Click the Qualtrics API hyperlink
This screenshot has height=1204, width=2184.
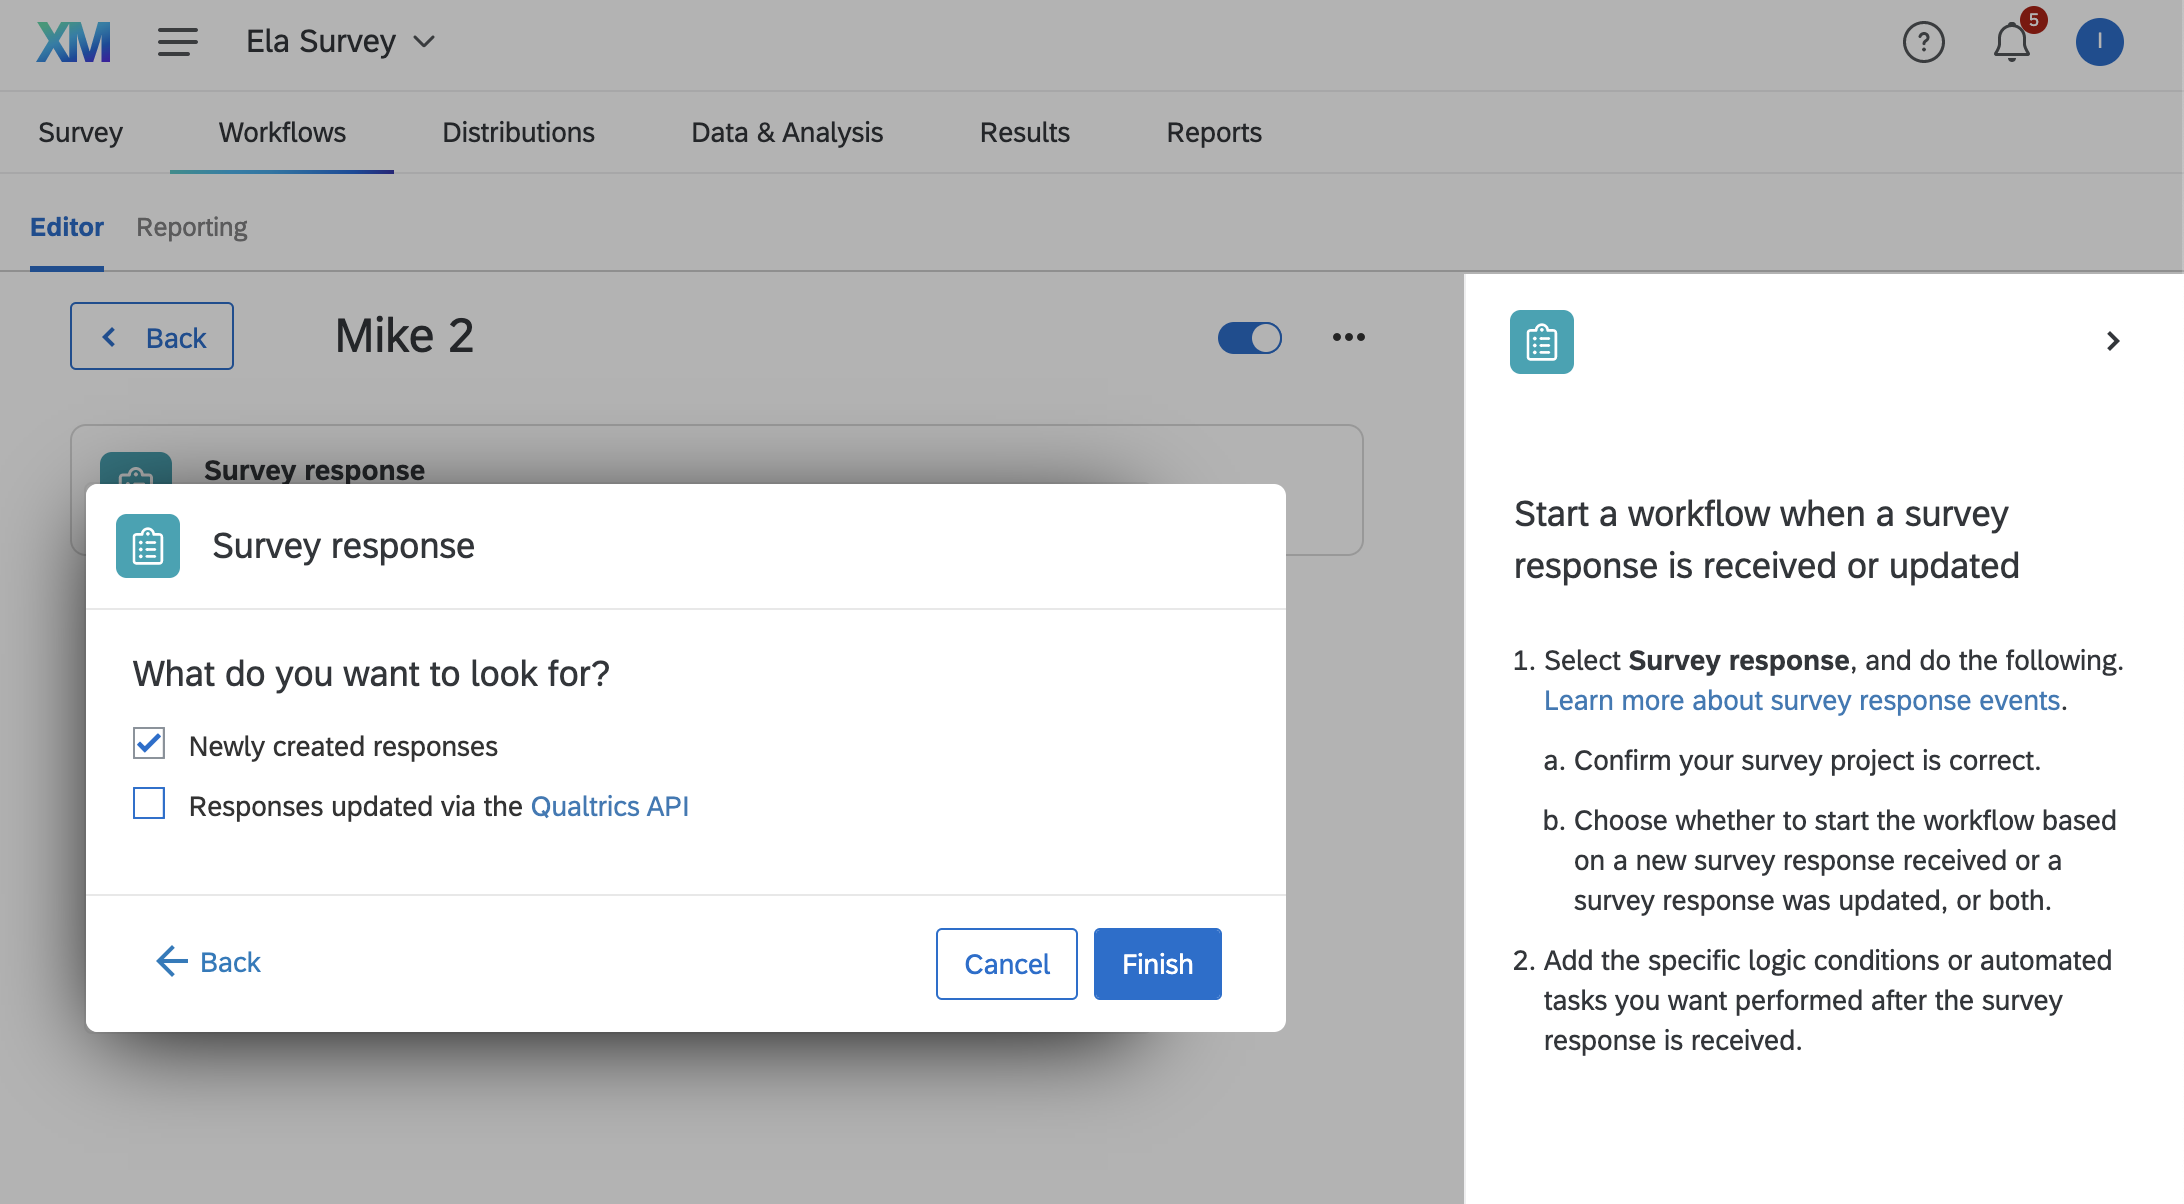[x=609, y=805]
